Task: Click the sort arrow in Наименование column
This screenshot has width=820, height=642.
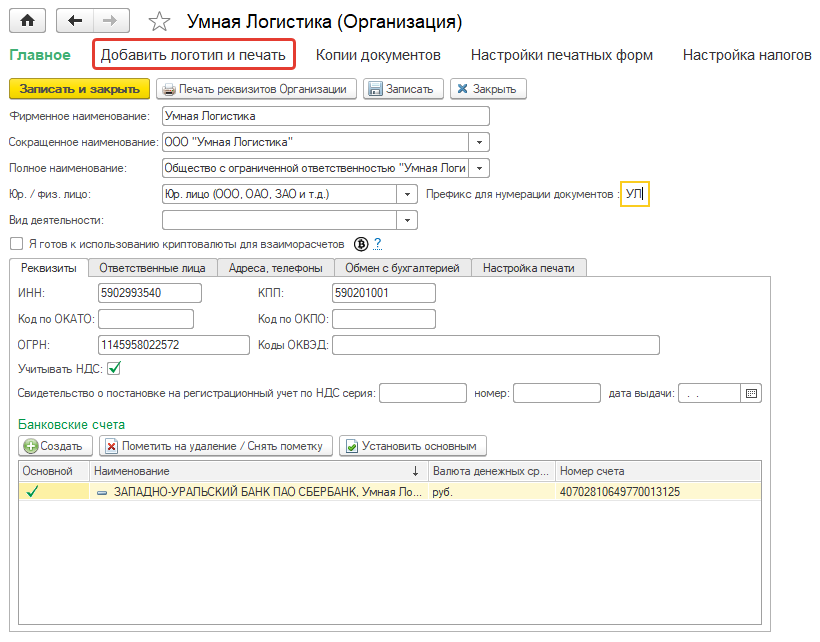Action: [415, 471]
